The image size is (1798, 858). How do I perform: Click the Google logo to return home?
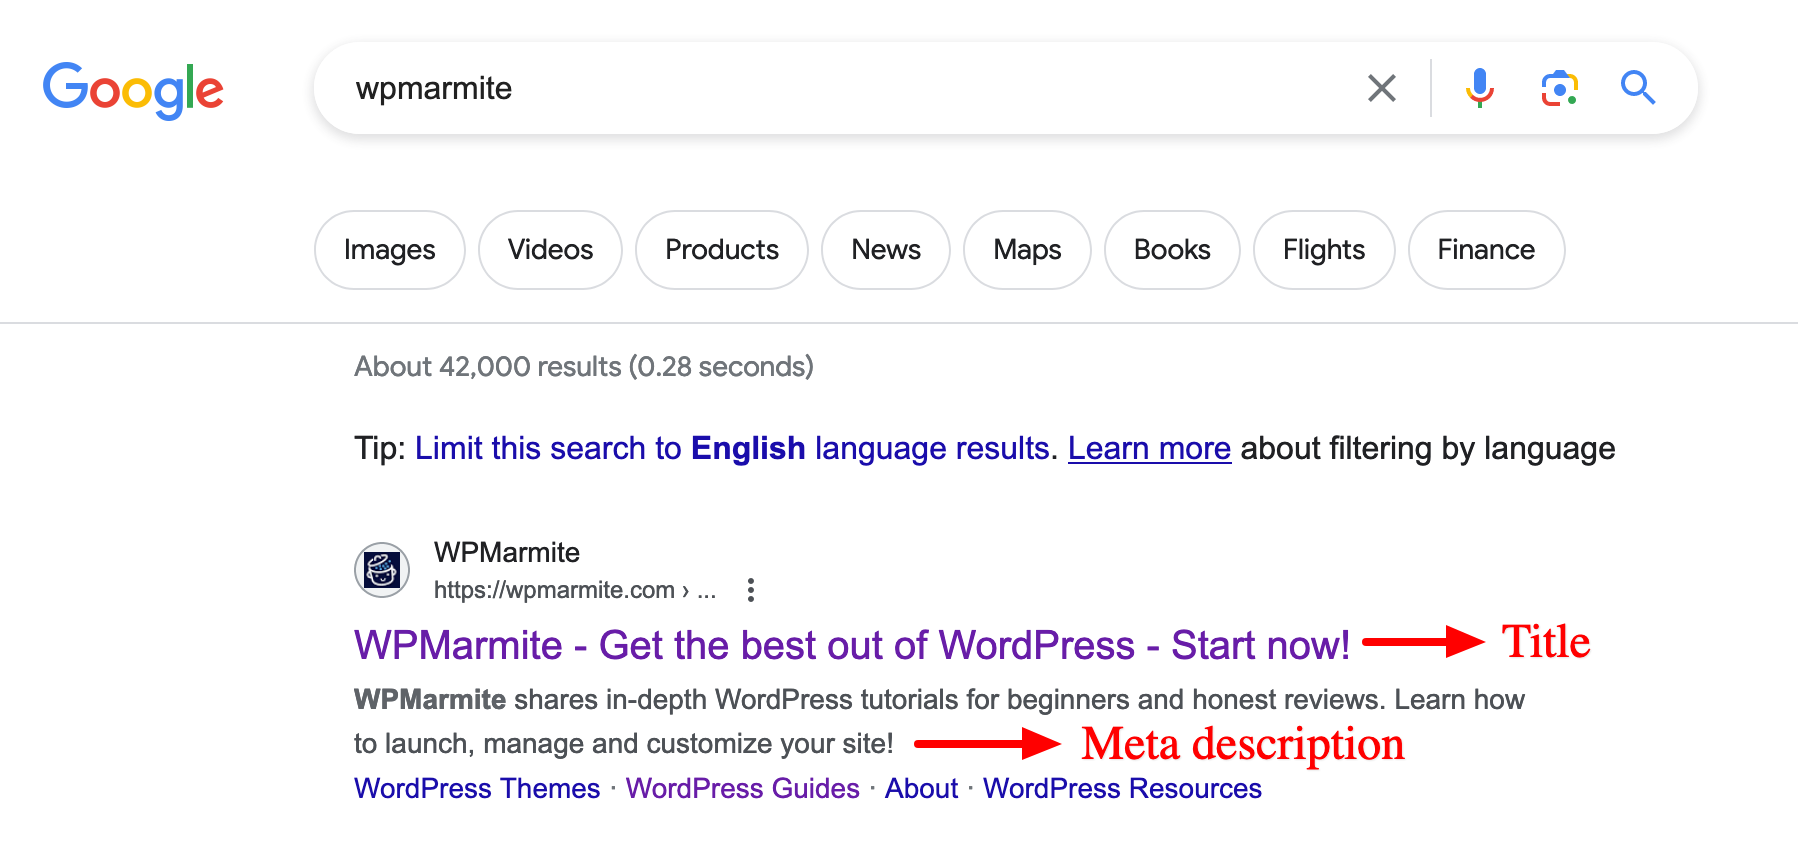pos(132,89)
